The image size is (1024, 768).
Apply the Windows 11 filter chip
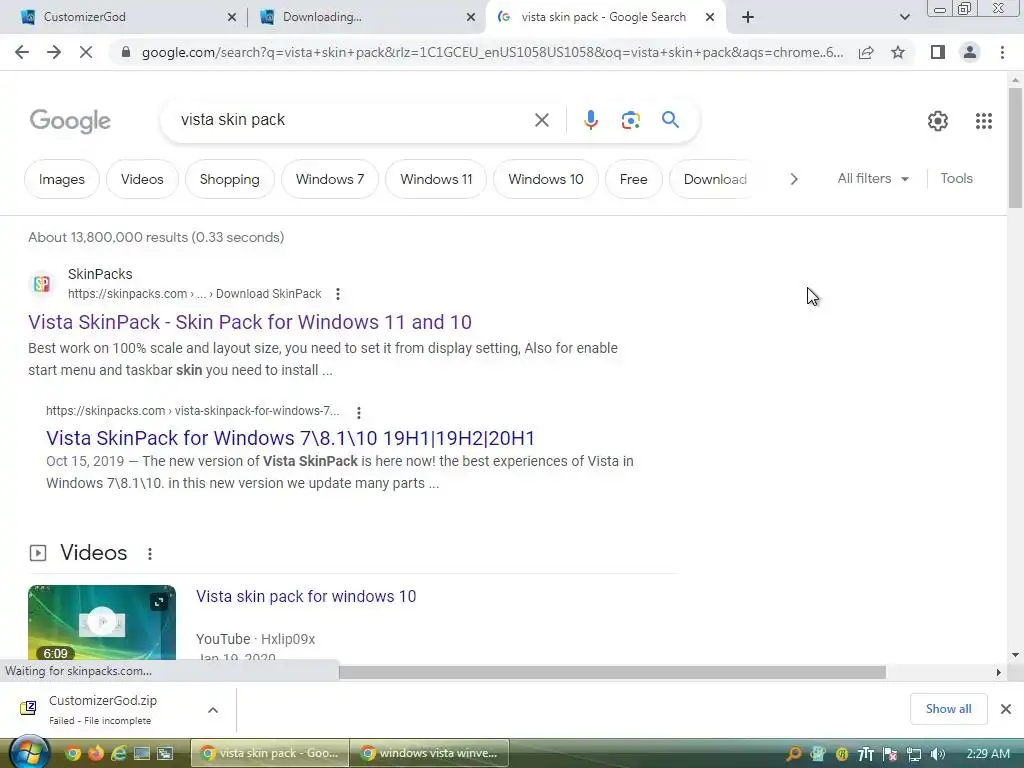(436, 179)
